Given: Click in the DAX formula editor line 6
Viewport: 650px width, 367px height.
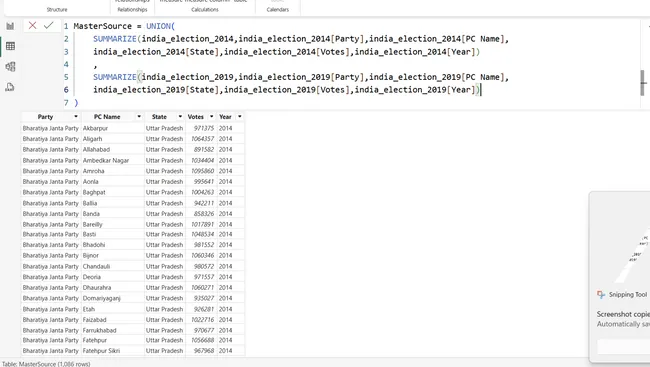Looking at the screenshot, I should 287,90.
